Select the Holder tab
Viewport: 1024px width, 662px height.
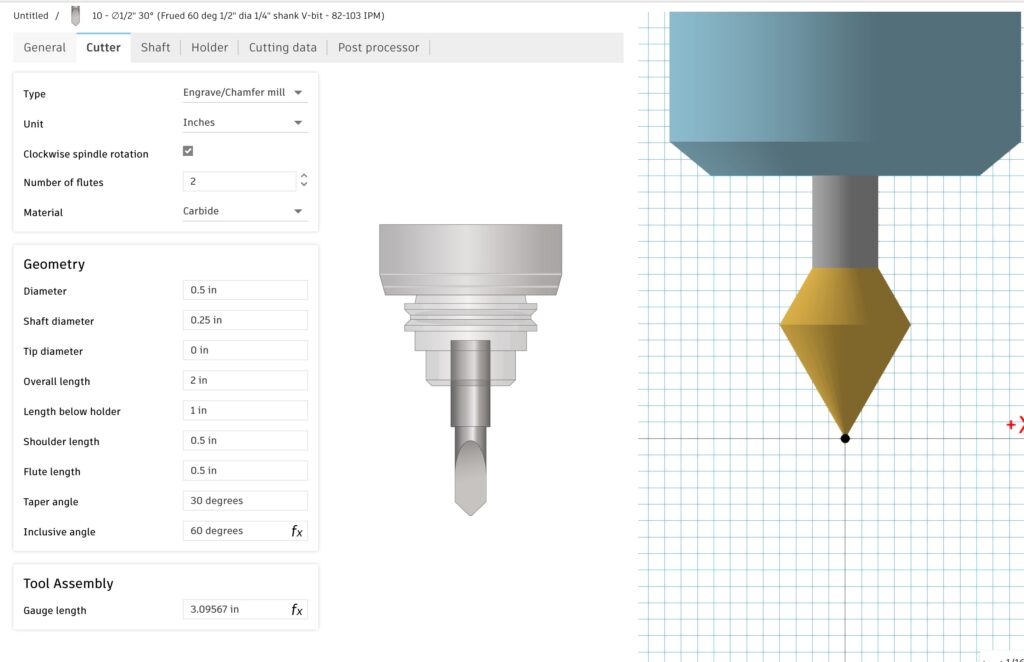click(210, 48)
